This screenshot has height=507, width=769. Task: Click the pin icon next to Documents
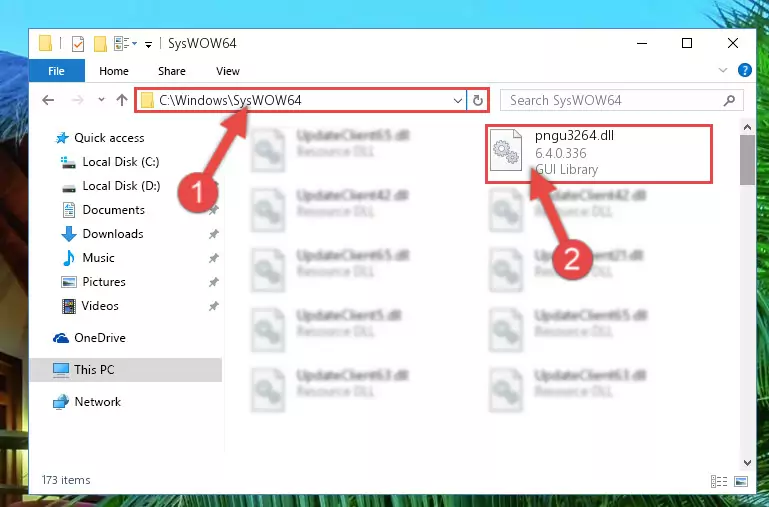pyautogui.click(x=213, y=210)
